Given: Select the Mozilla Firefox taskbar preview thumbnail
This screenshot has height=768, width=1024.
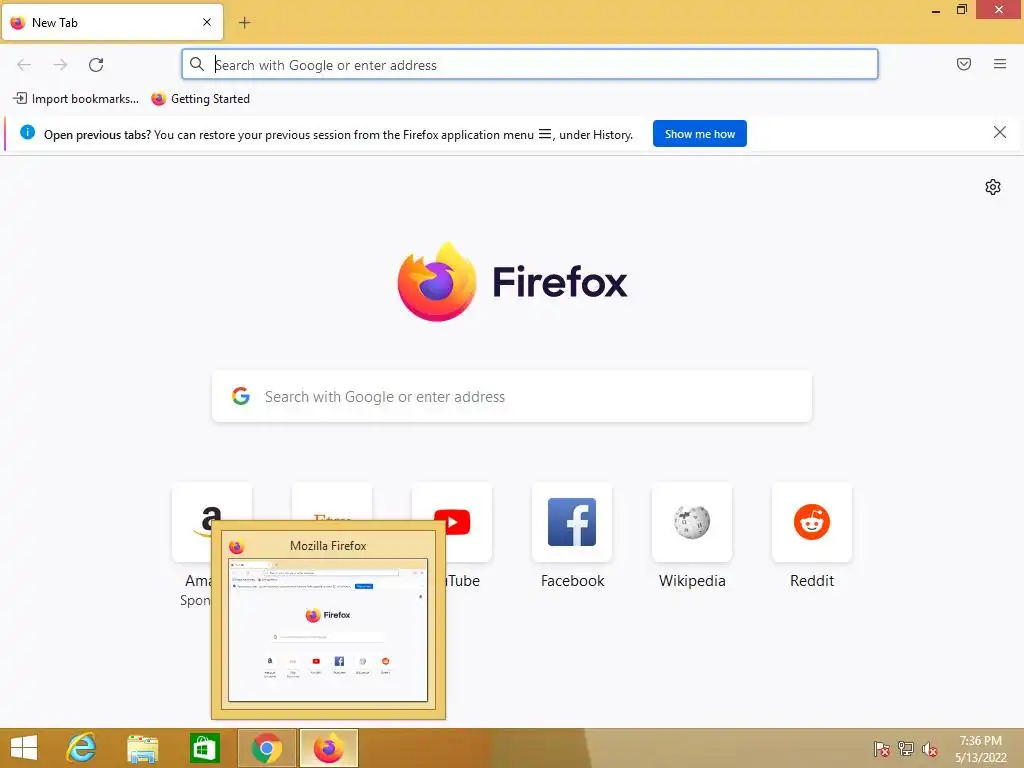Looking at the screenshot, I should [x=328, y=630].
